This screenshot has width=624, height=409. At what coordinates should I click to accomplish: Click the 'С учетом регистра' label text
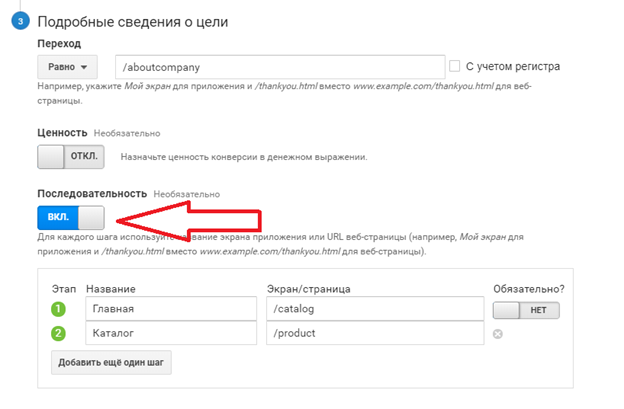click(513, 66)
